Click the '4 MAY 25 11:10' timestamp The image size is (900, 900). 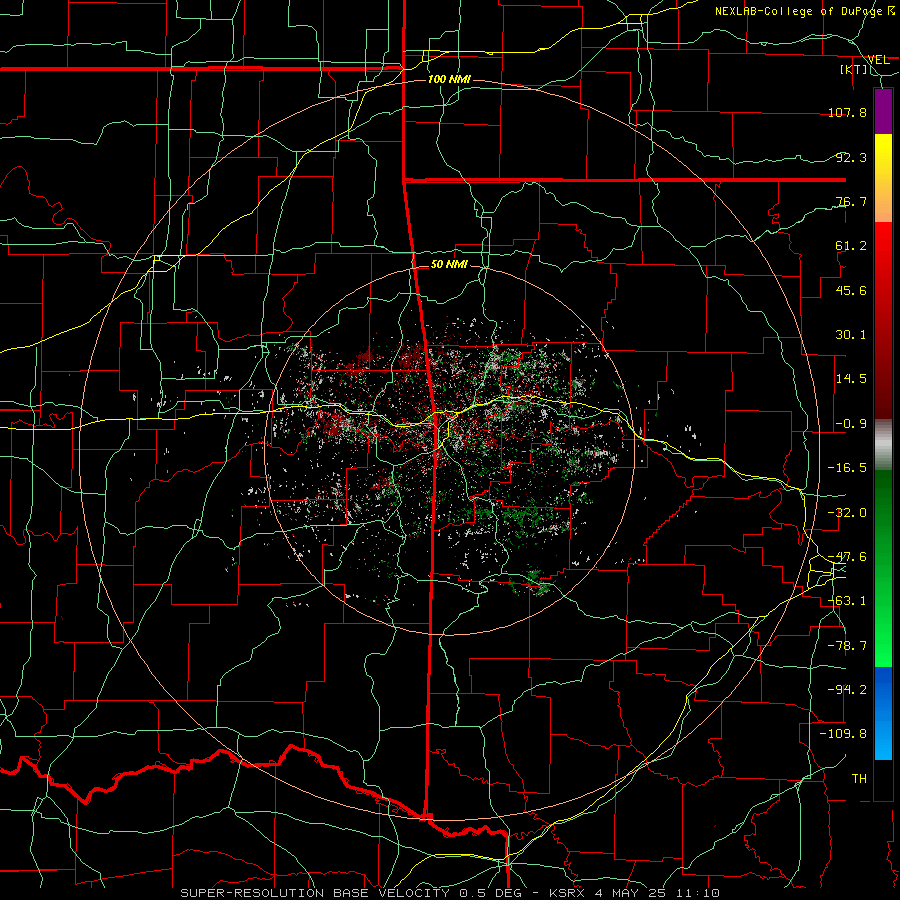click(x=657, y=893)
